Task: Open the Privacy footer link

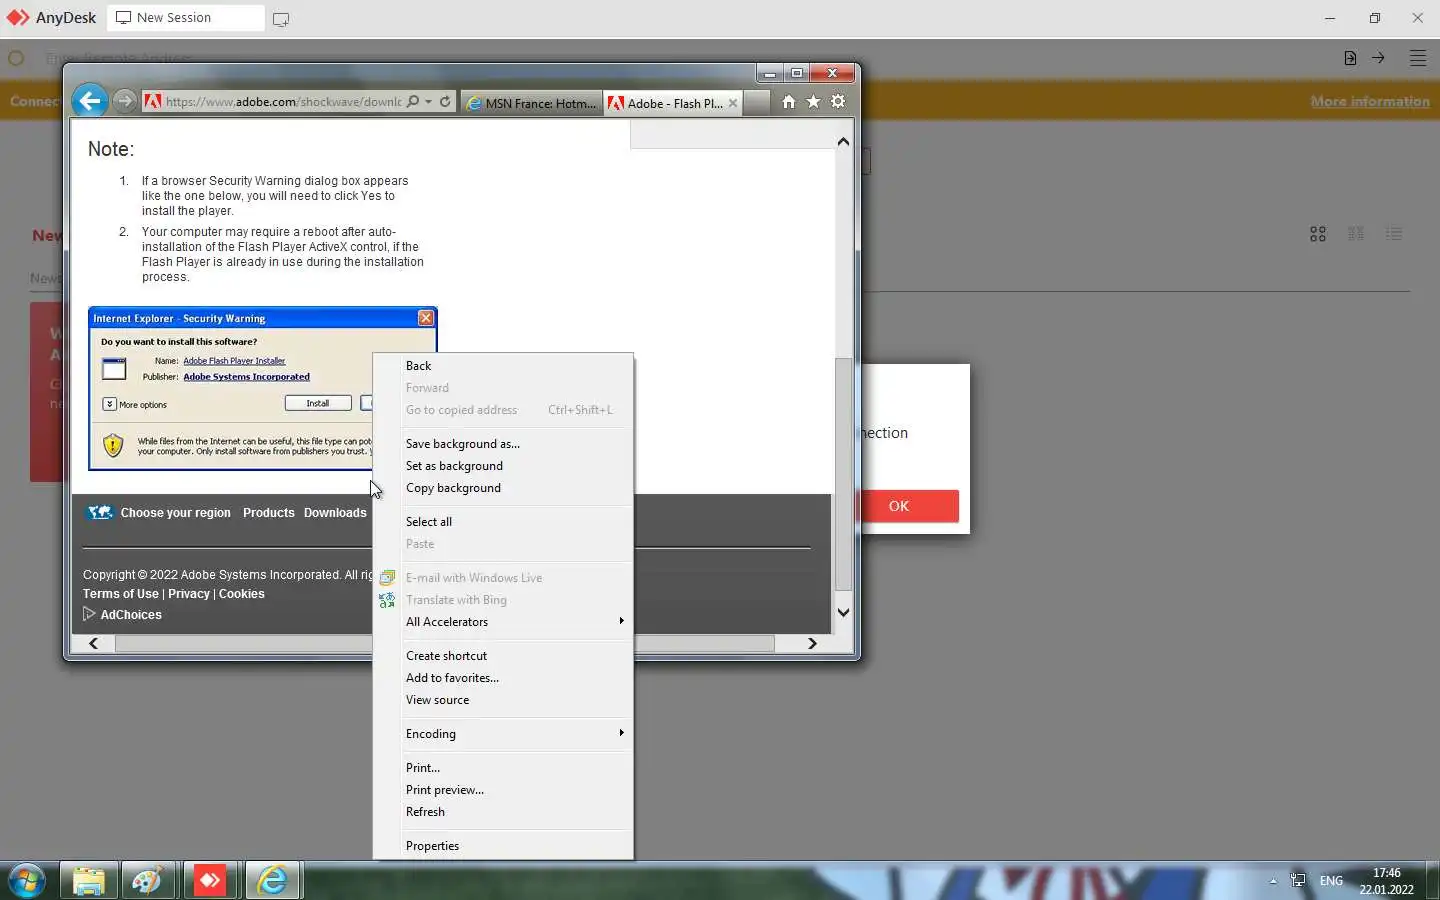Action: pos(189,594)
